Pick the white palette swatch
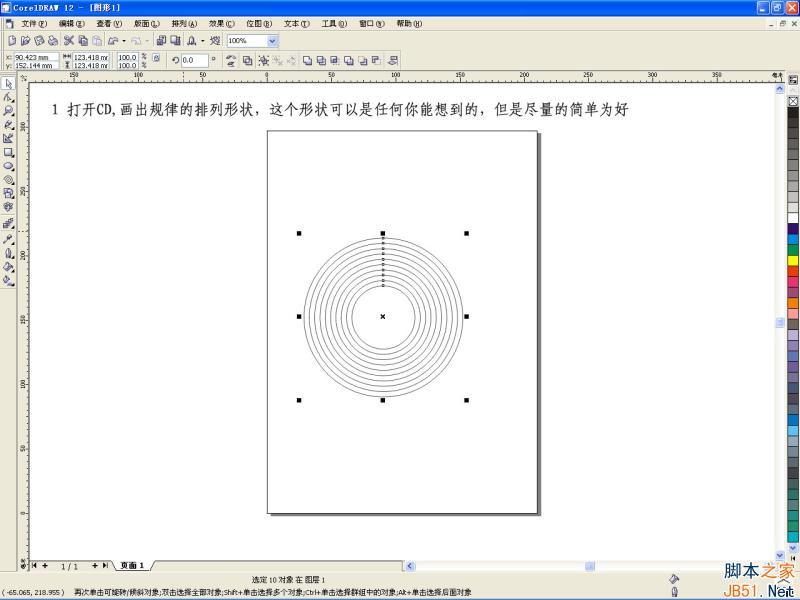The width and height of the screenshot is (800, 600). pos(793,218)
